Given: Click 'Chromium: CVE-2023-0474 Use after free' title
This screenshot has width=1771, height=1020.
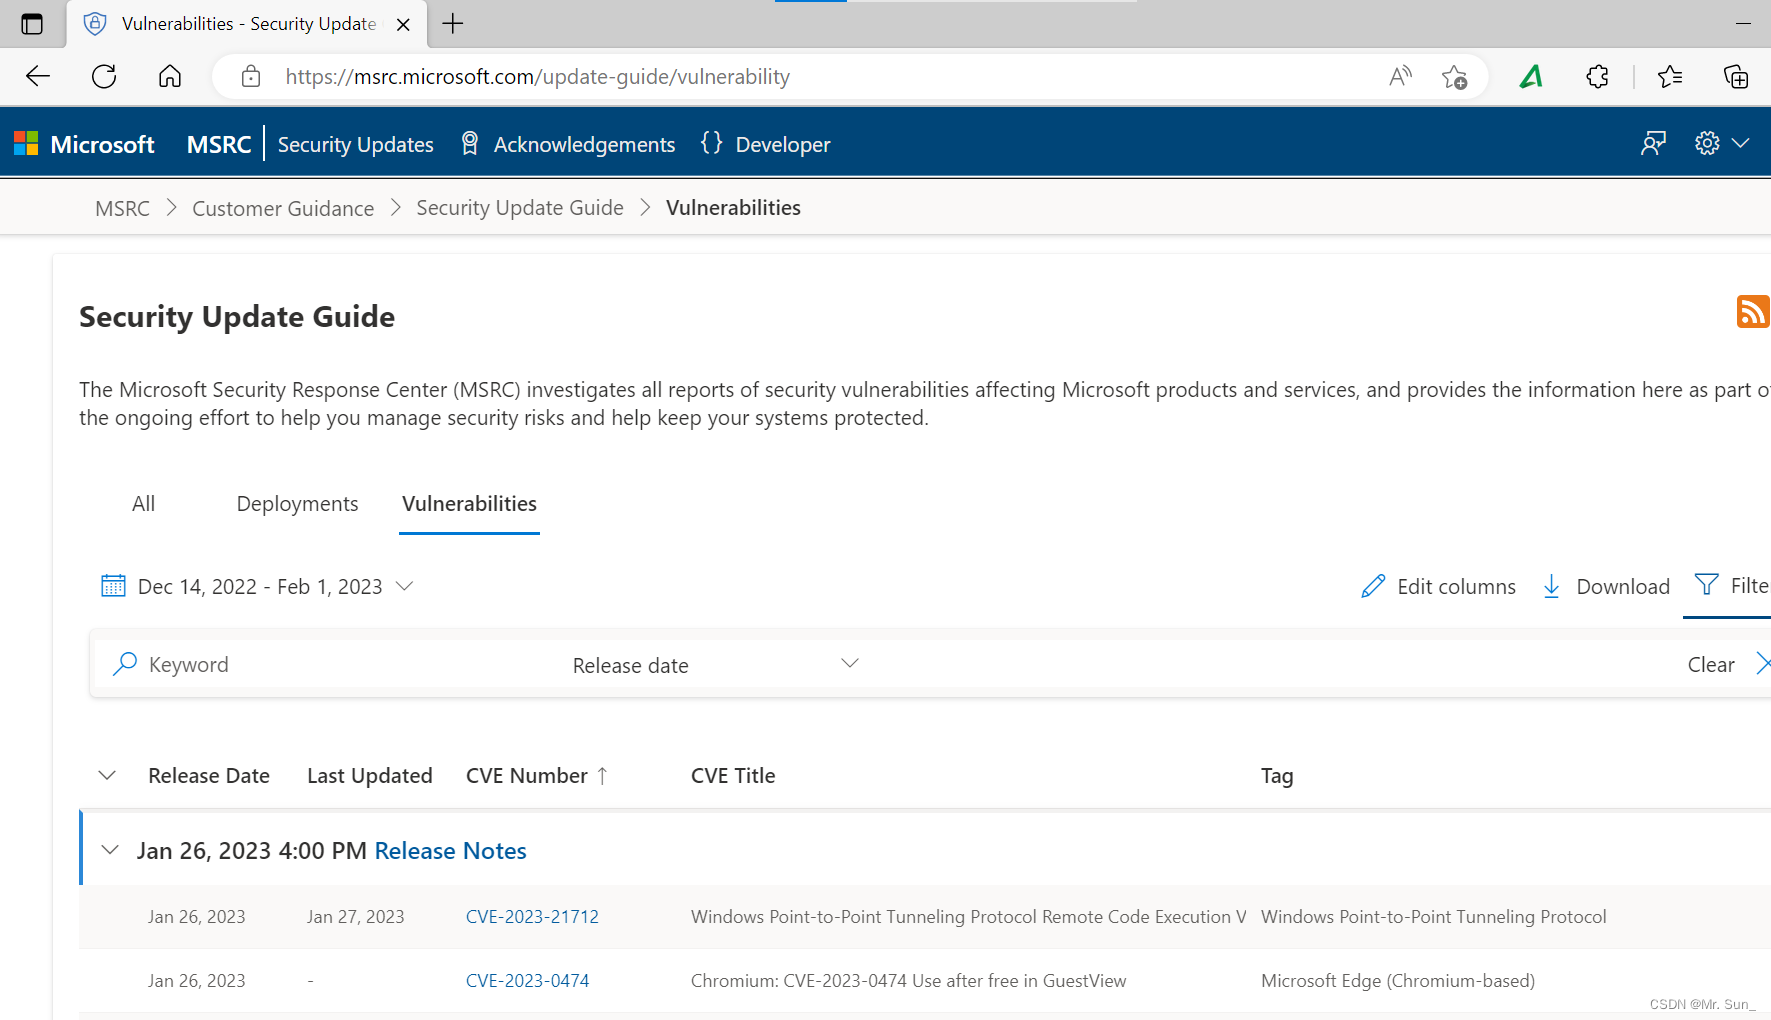Looking at the screenshot, I should click(x=908, y=980).
